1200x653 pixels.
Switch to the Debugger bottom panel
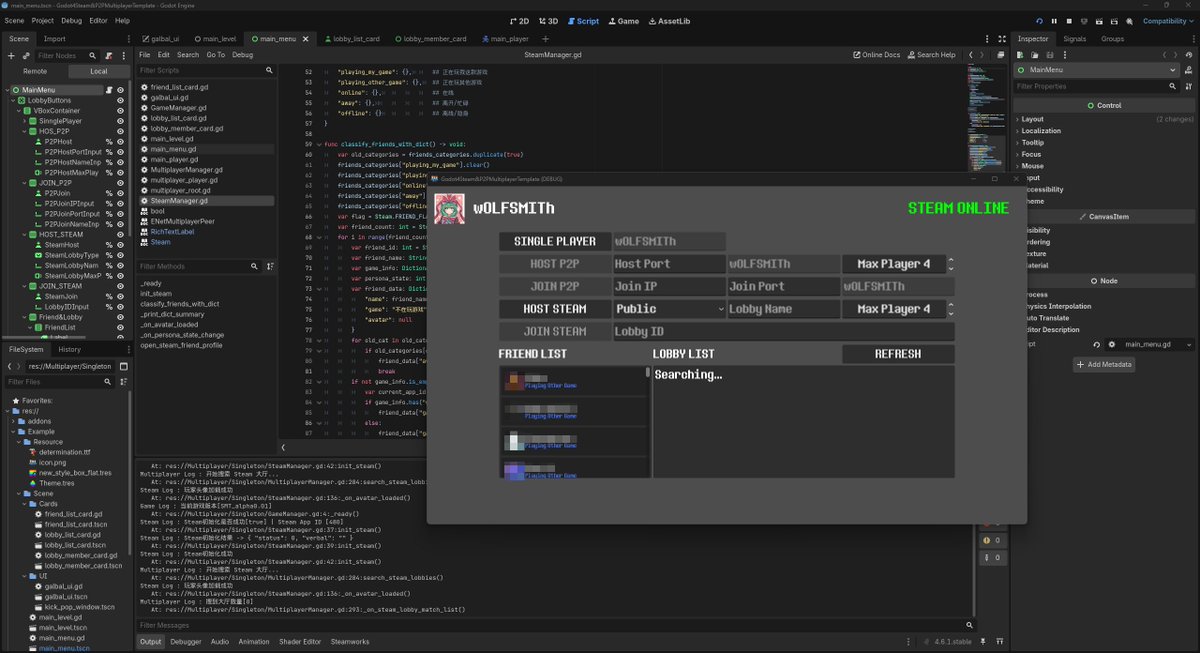click(185, 642)
